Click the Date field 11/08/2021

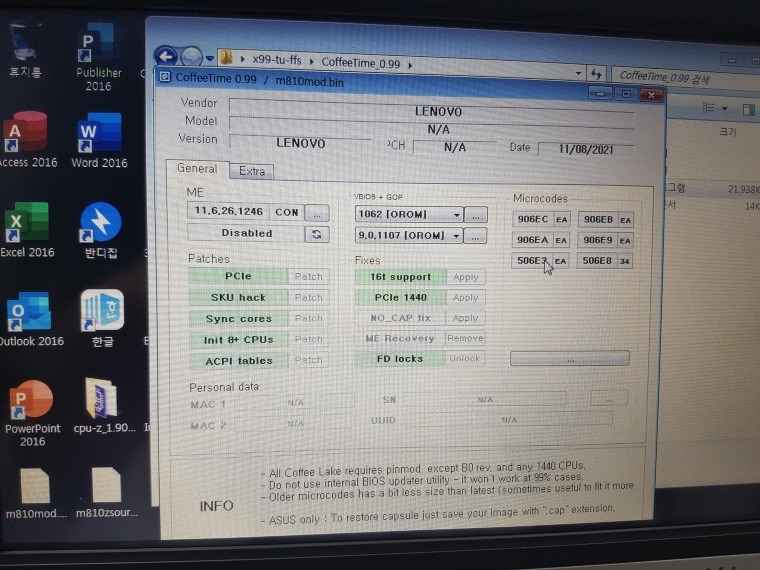click(x=586, y=149)
